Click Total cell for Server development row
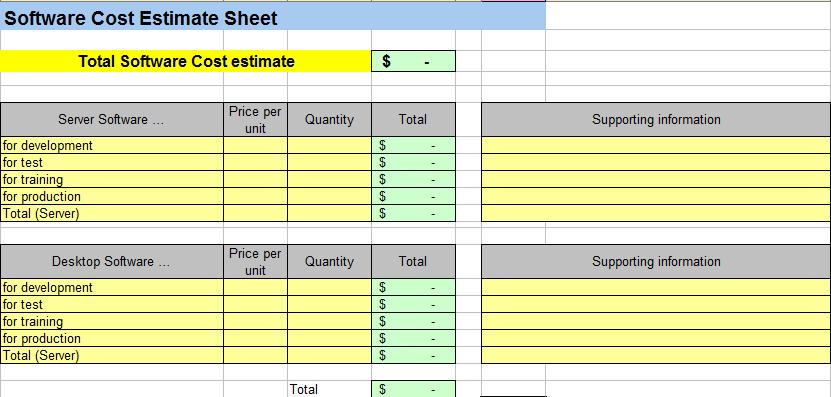 click(413, 145)
